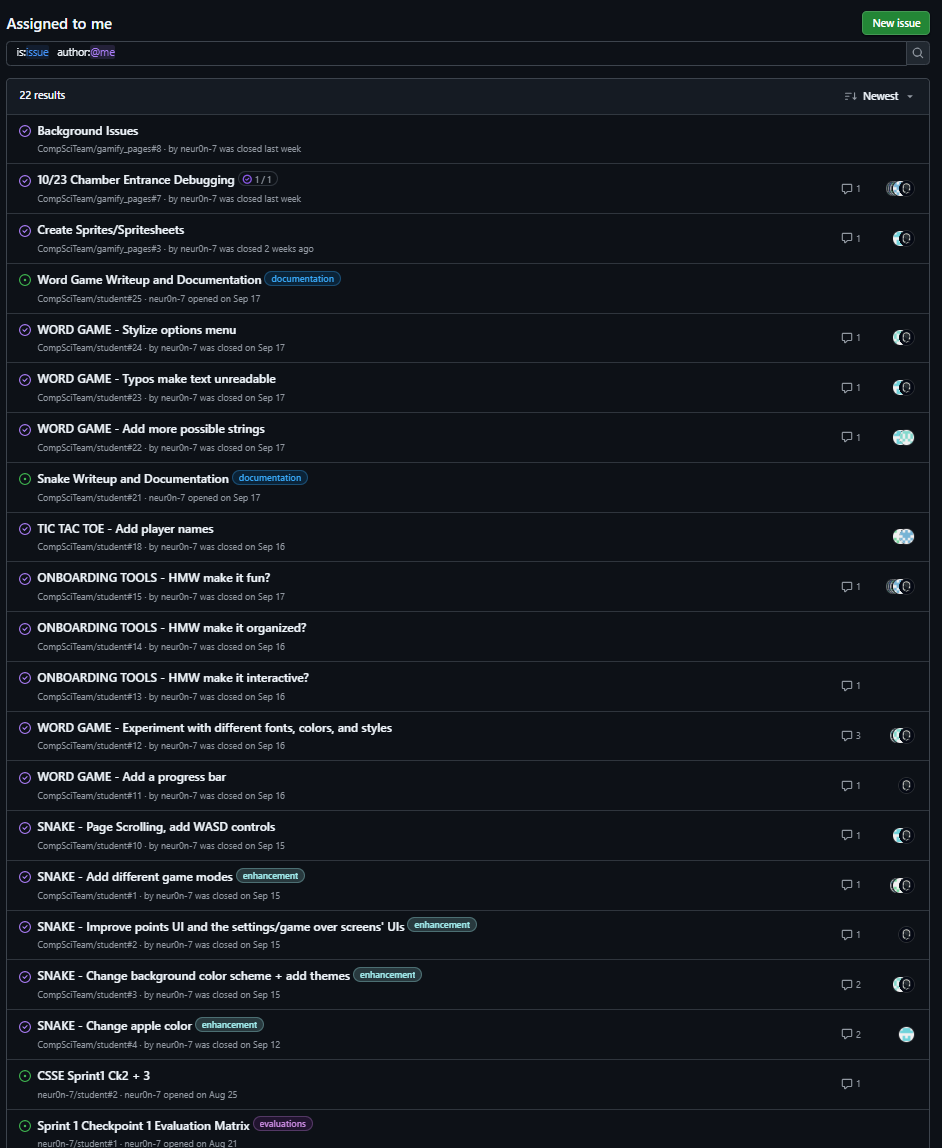Click enhancement label on Add different game modes
Viewport: 942px width, 1148px height.
270,876
